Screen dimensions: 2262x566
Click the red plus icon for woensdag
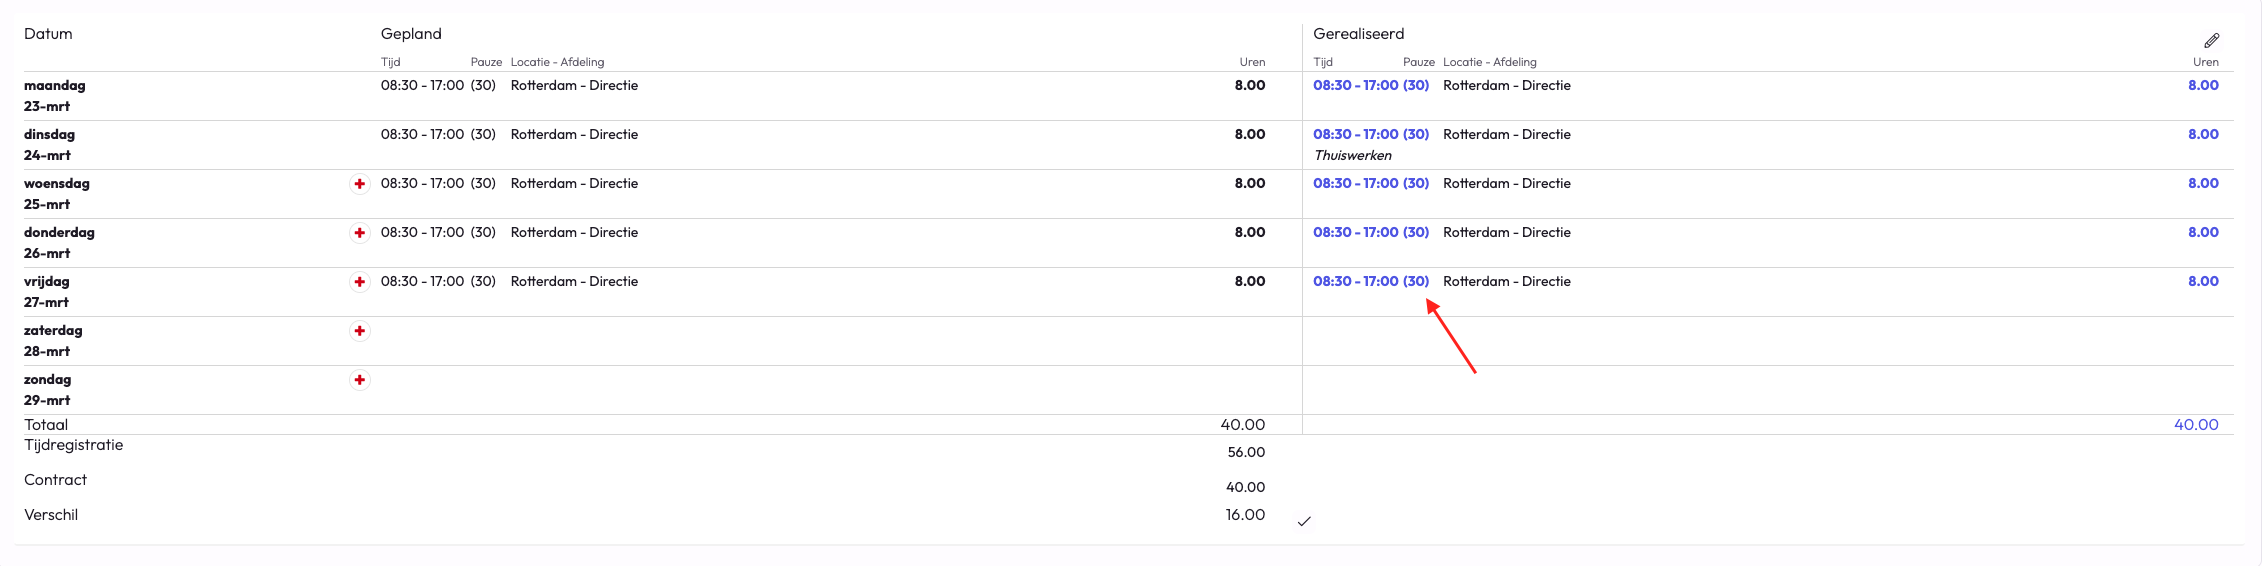click(360, 184)
